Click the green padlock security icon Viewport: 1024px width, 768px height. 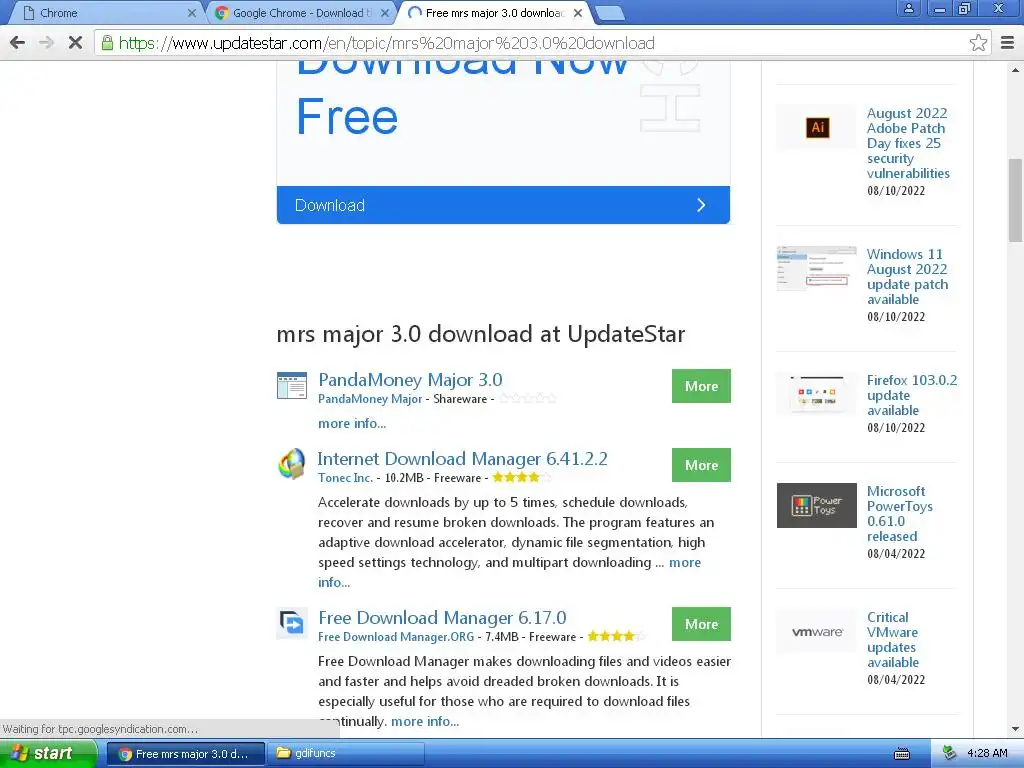pyautogui.click(x=107, y=43)
